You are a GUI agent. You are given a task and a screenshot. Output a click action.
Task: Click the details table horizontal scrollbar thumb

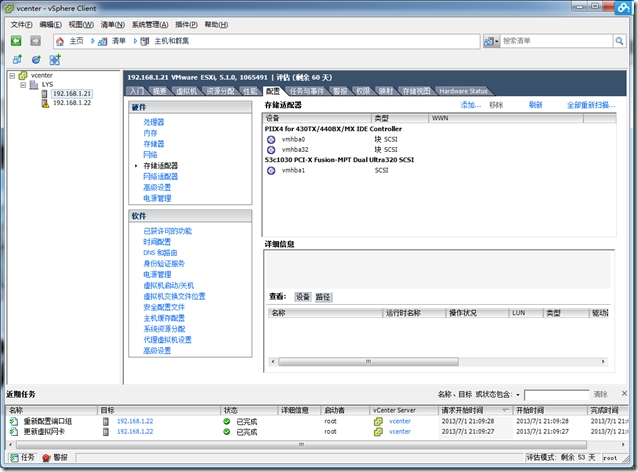point(368,361)
